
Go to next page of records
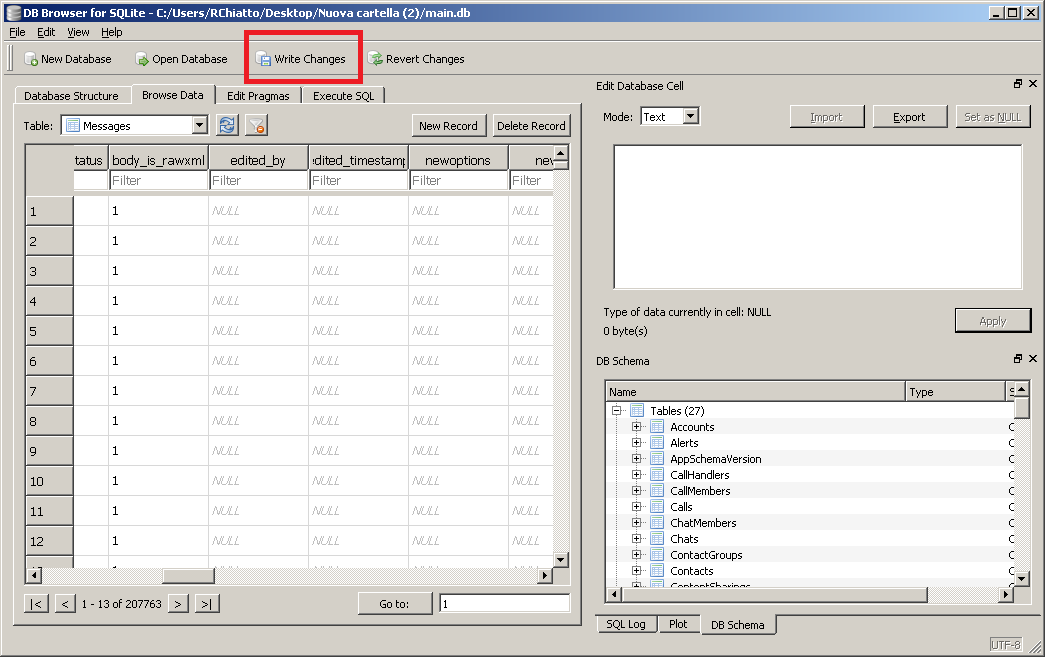[178, 604]
